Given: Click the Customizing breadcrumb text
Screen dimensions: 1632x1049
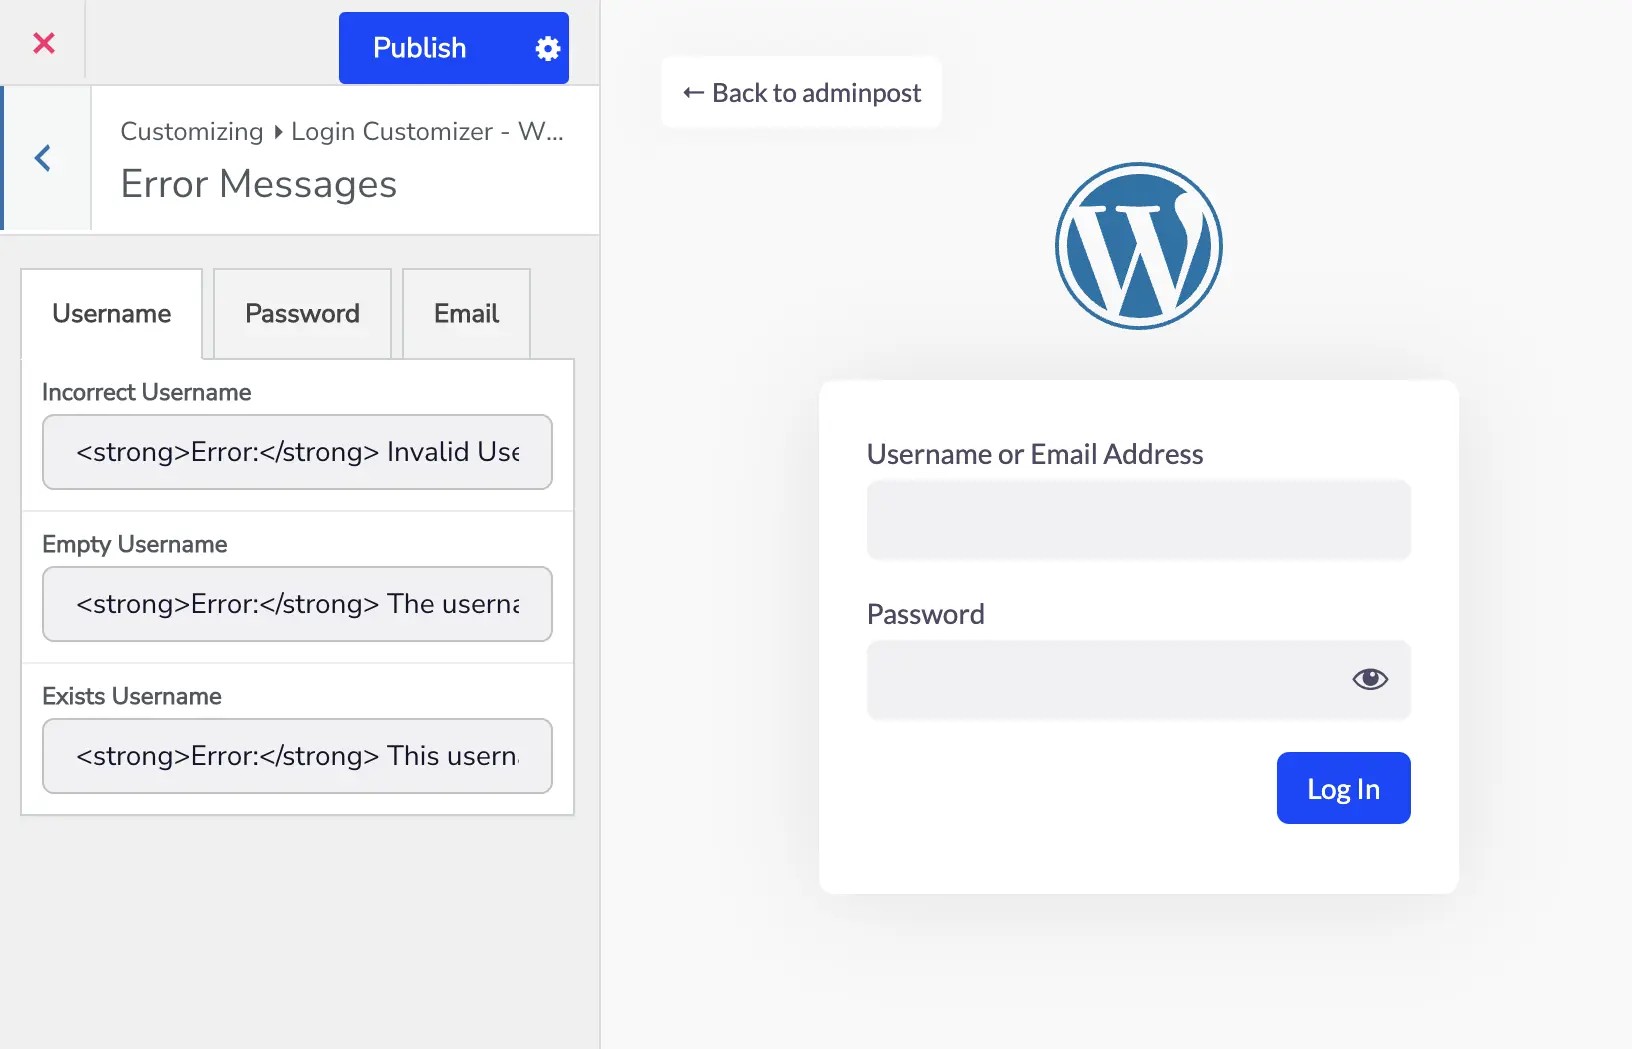Looking at the screenshot, I should click(x=192, y=131).
